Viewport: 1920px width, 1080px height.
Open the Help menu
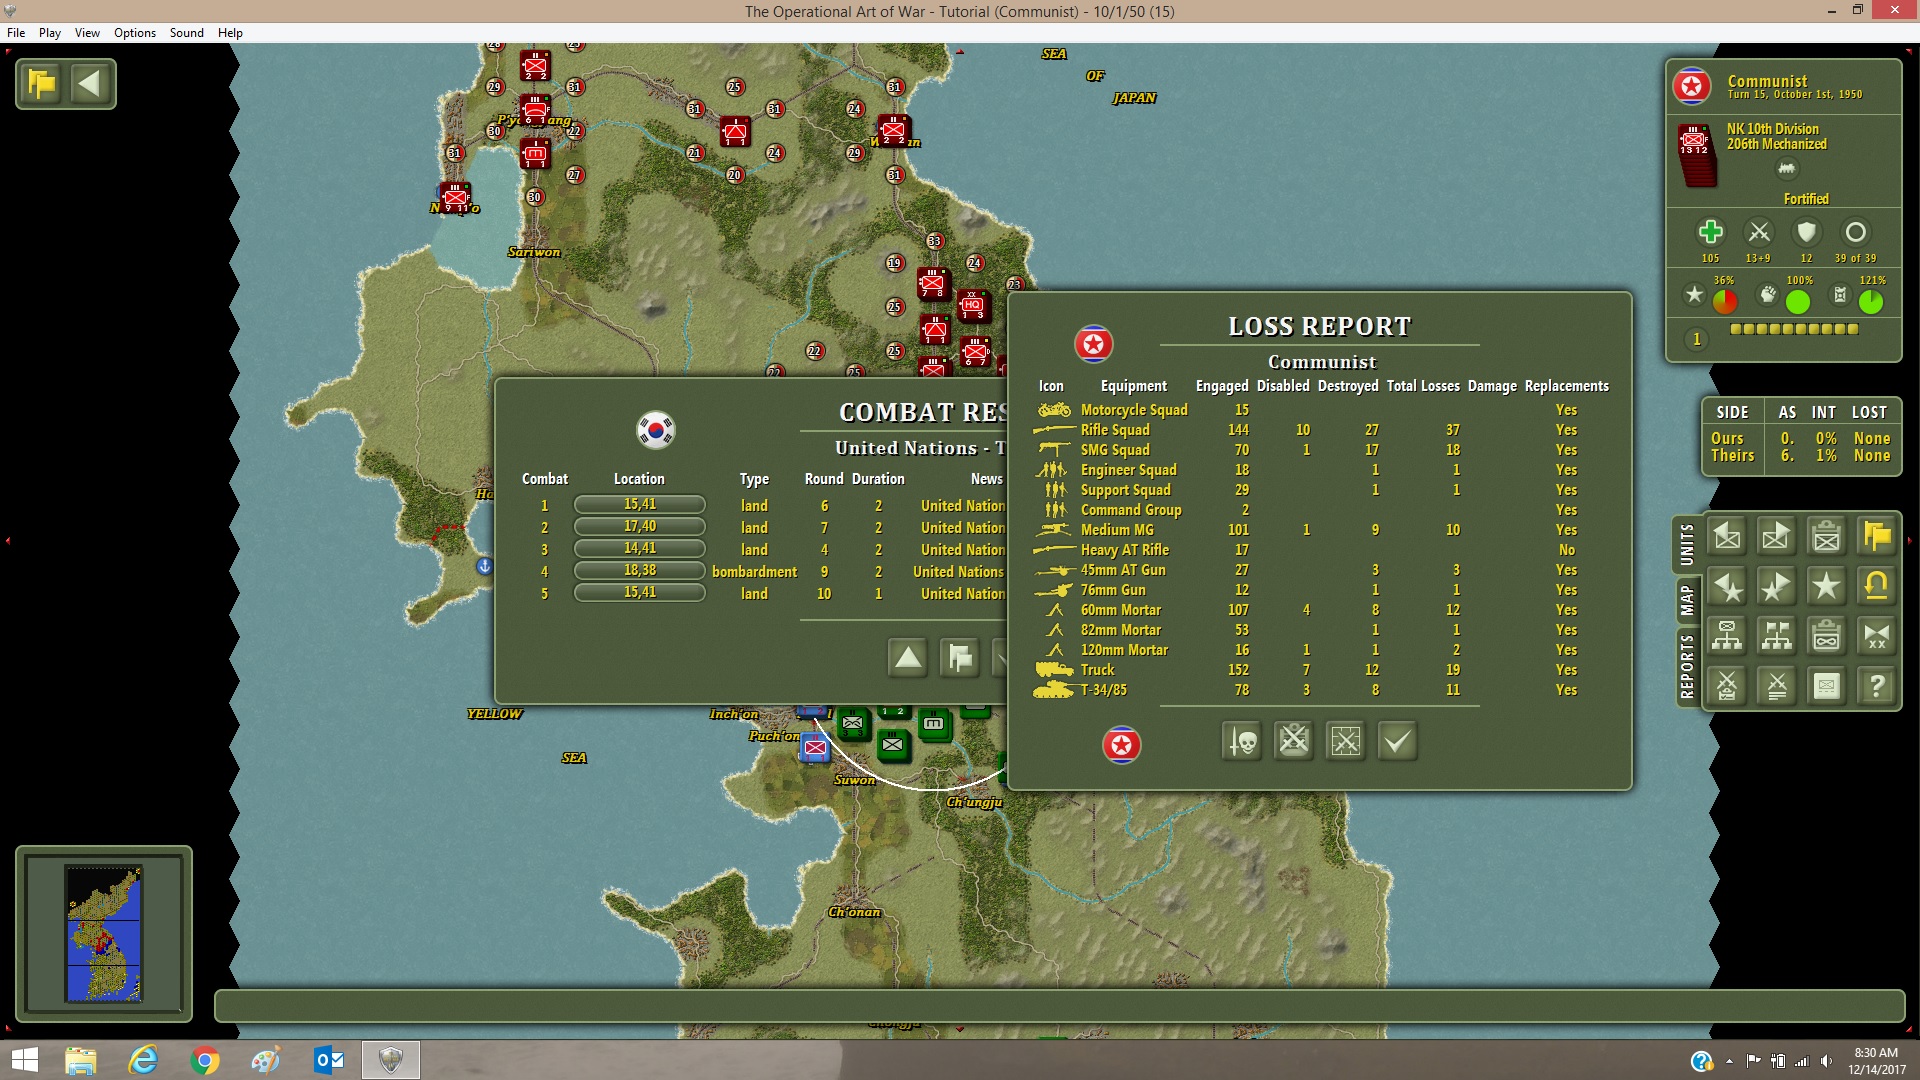point(230,32)
